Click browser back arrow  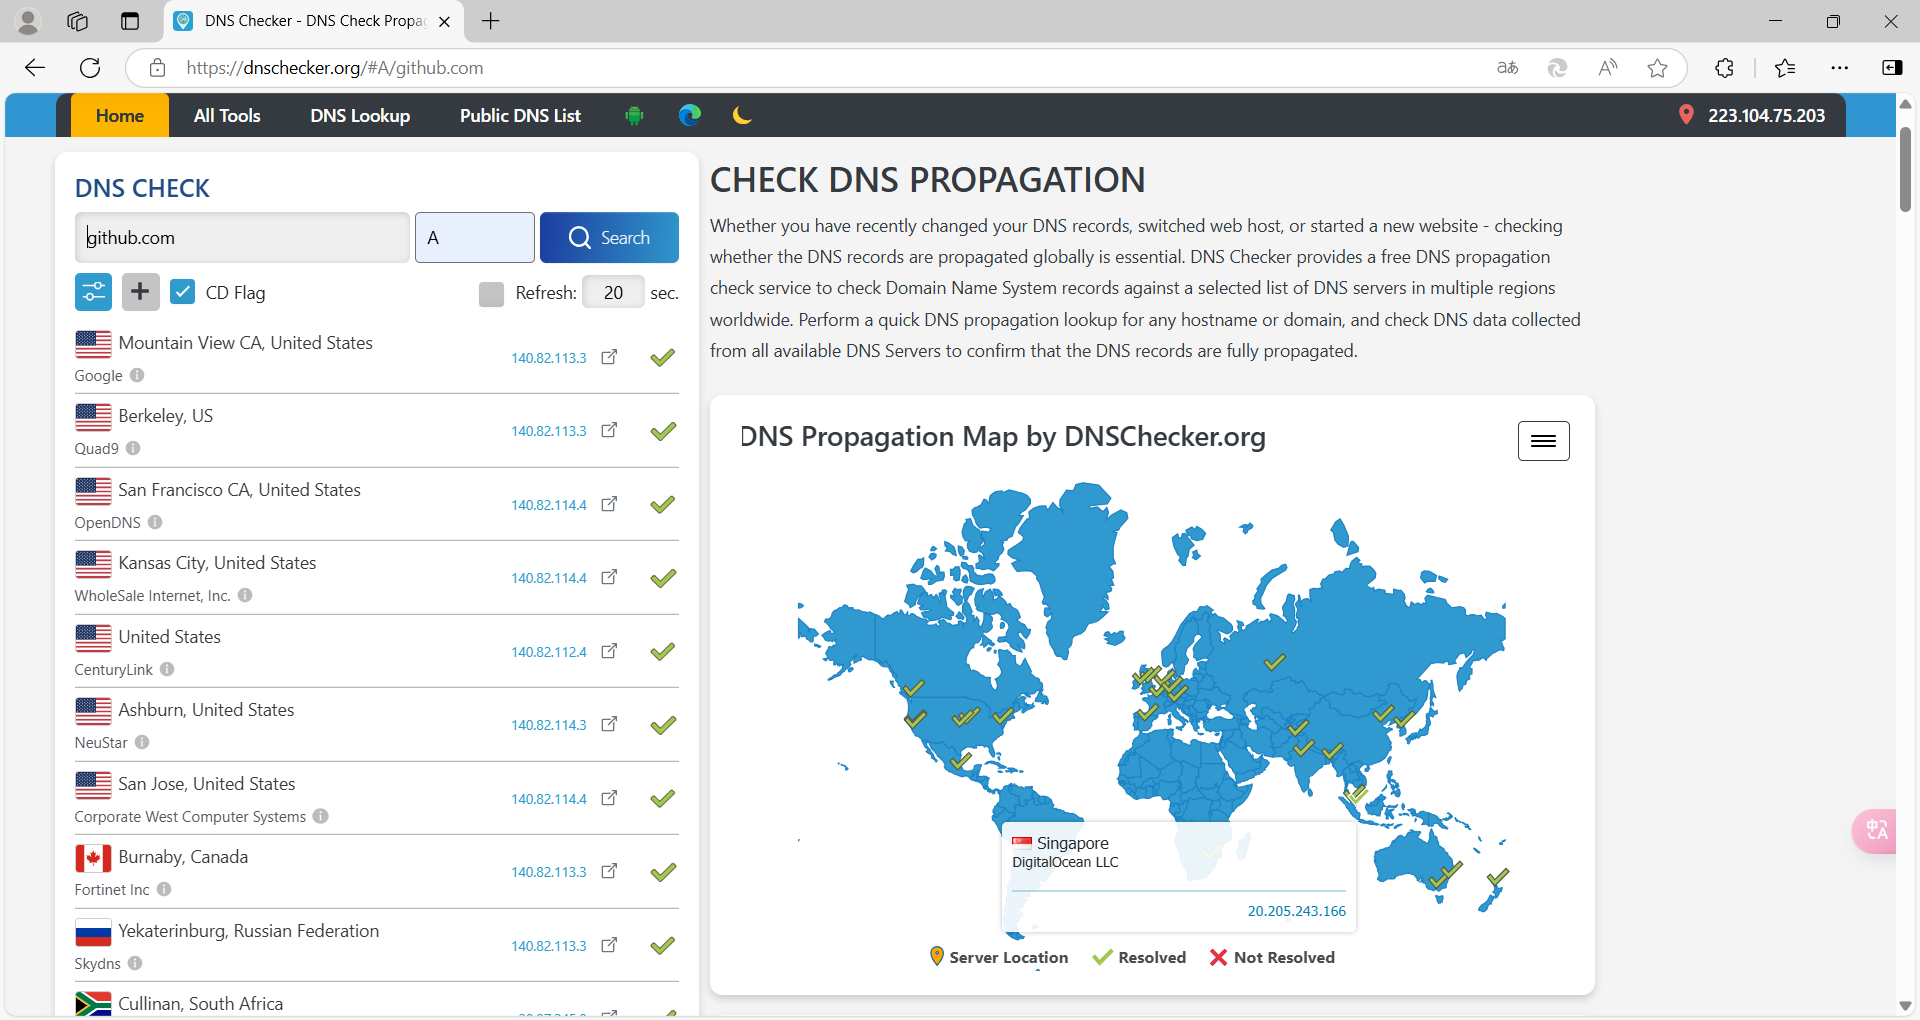(35, 68)
